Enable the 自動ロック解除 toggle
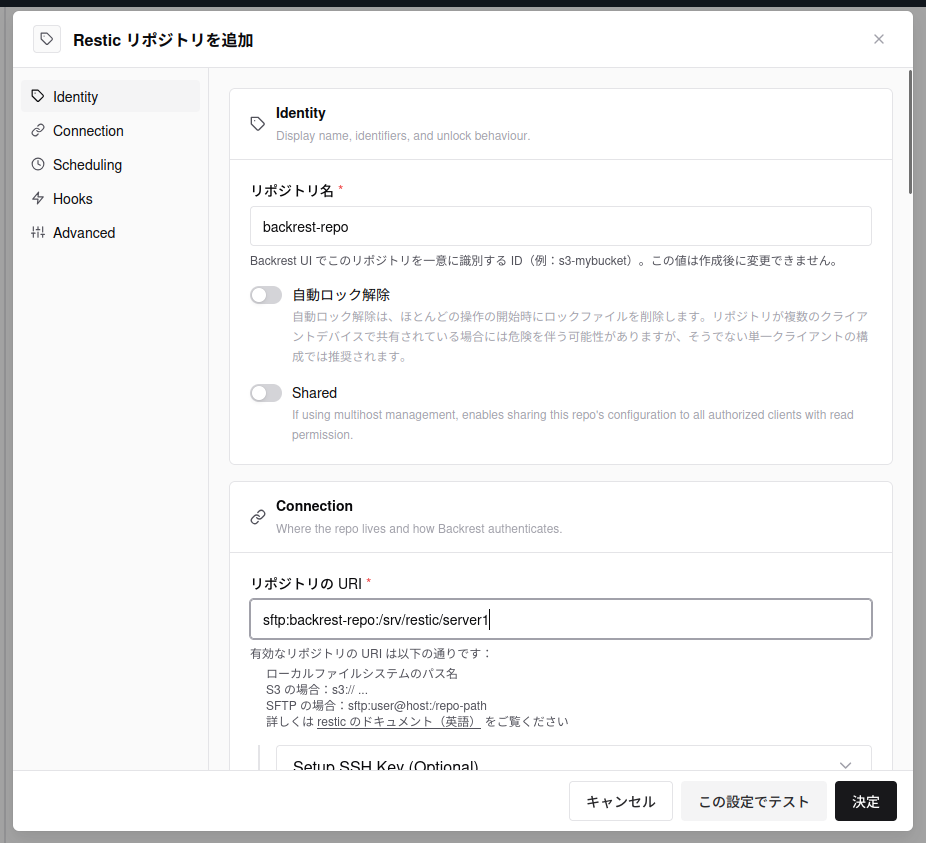Screen dimensions: 926x843 [x=266, y=295]
